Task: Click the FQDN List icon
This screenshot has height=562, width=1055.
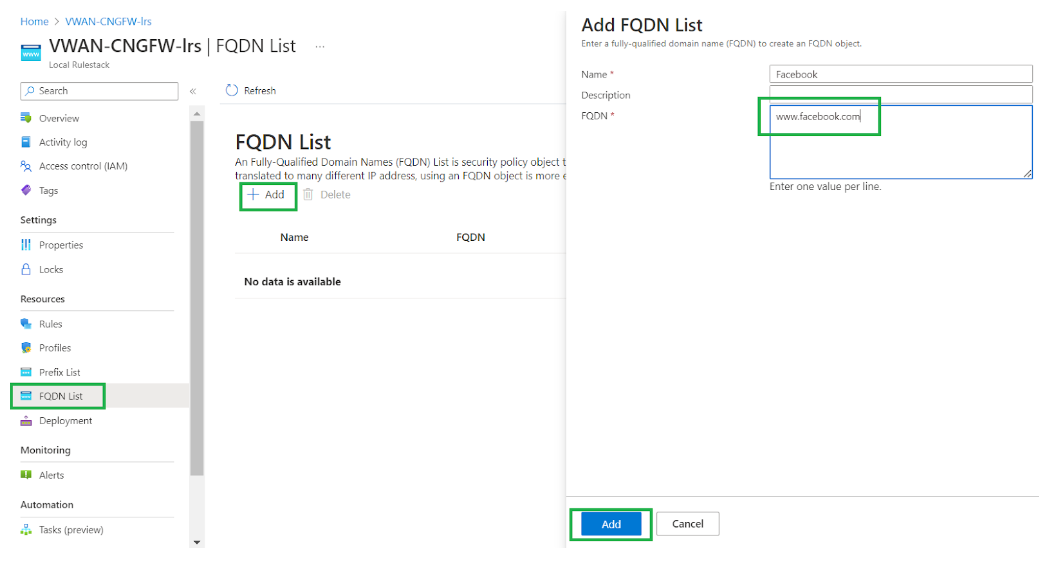Action: (26, 396)
